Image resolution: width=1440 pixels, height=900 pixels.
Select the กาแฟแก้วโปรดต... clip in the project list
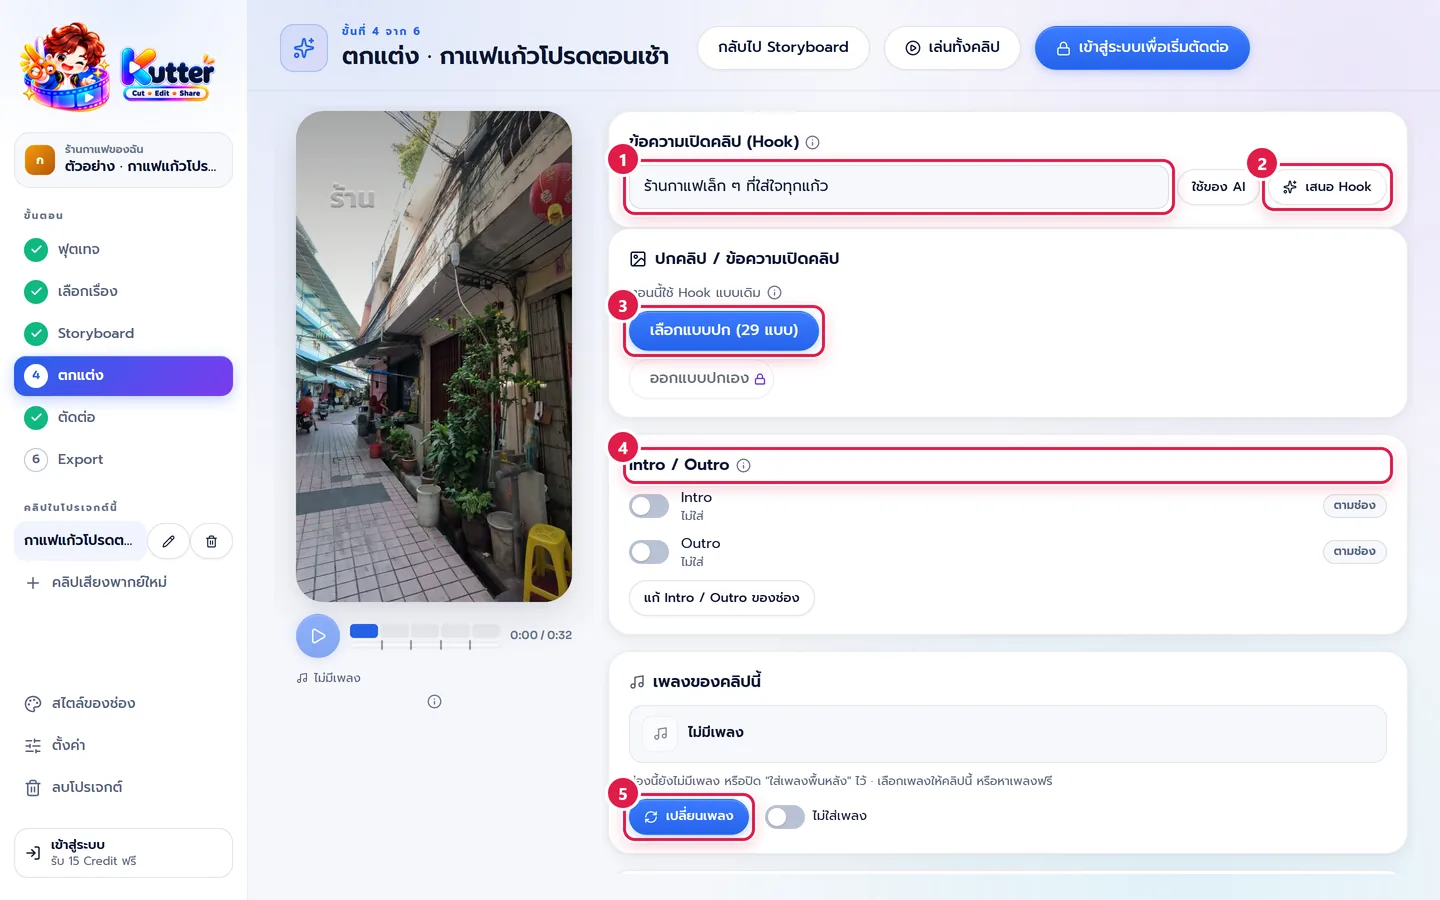point(80,541)
